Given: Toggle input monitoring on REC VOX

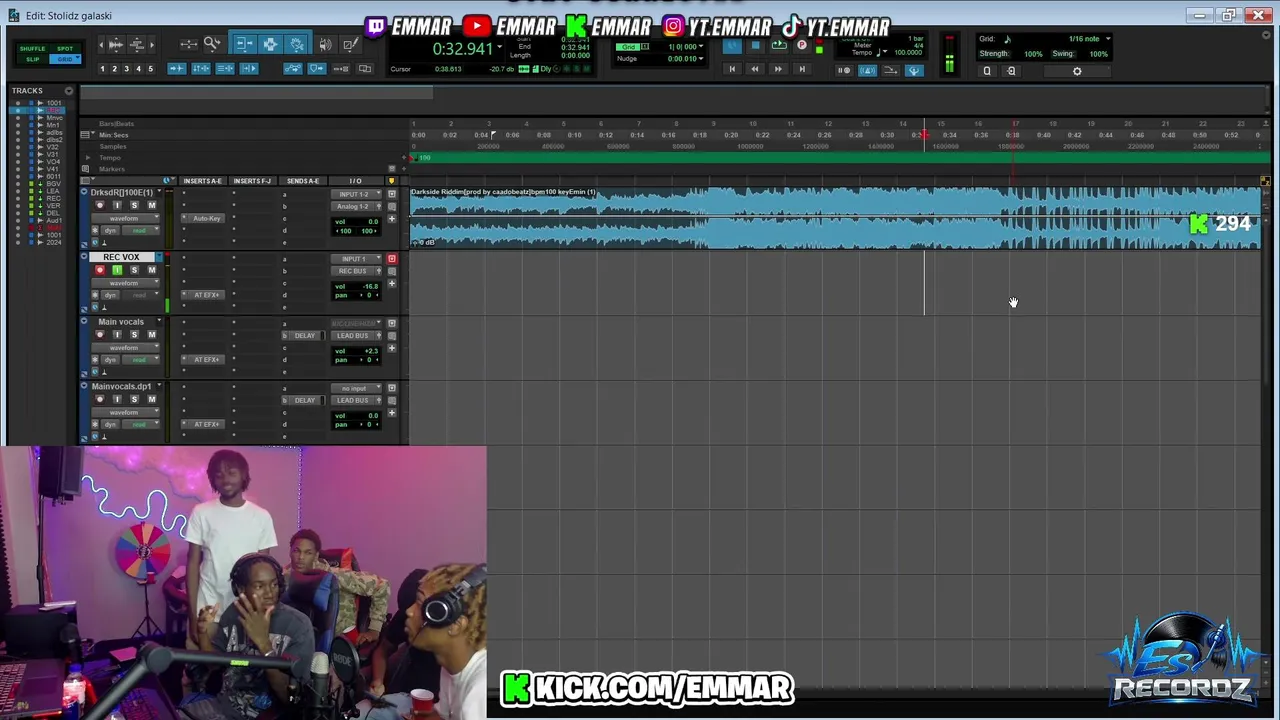Looking at the screenshot, I should (117, 270).
